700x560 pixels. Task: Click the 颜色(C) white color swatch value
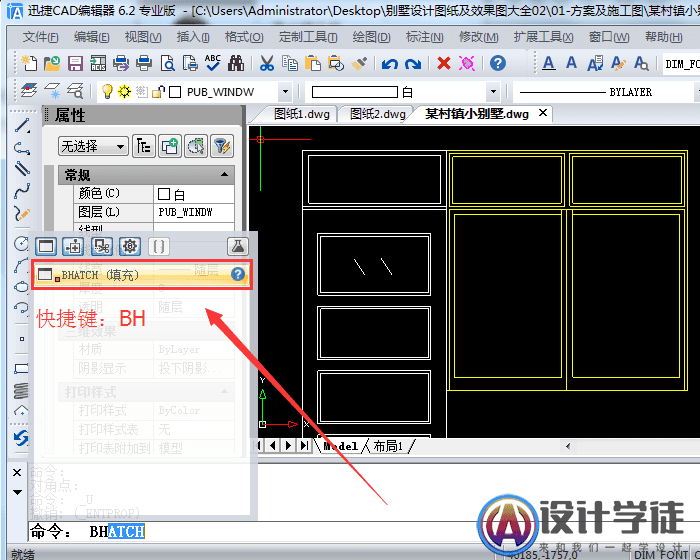(x=194, y=194)
